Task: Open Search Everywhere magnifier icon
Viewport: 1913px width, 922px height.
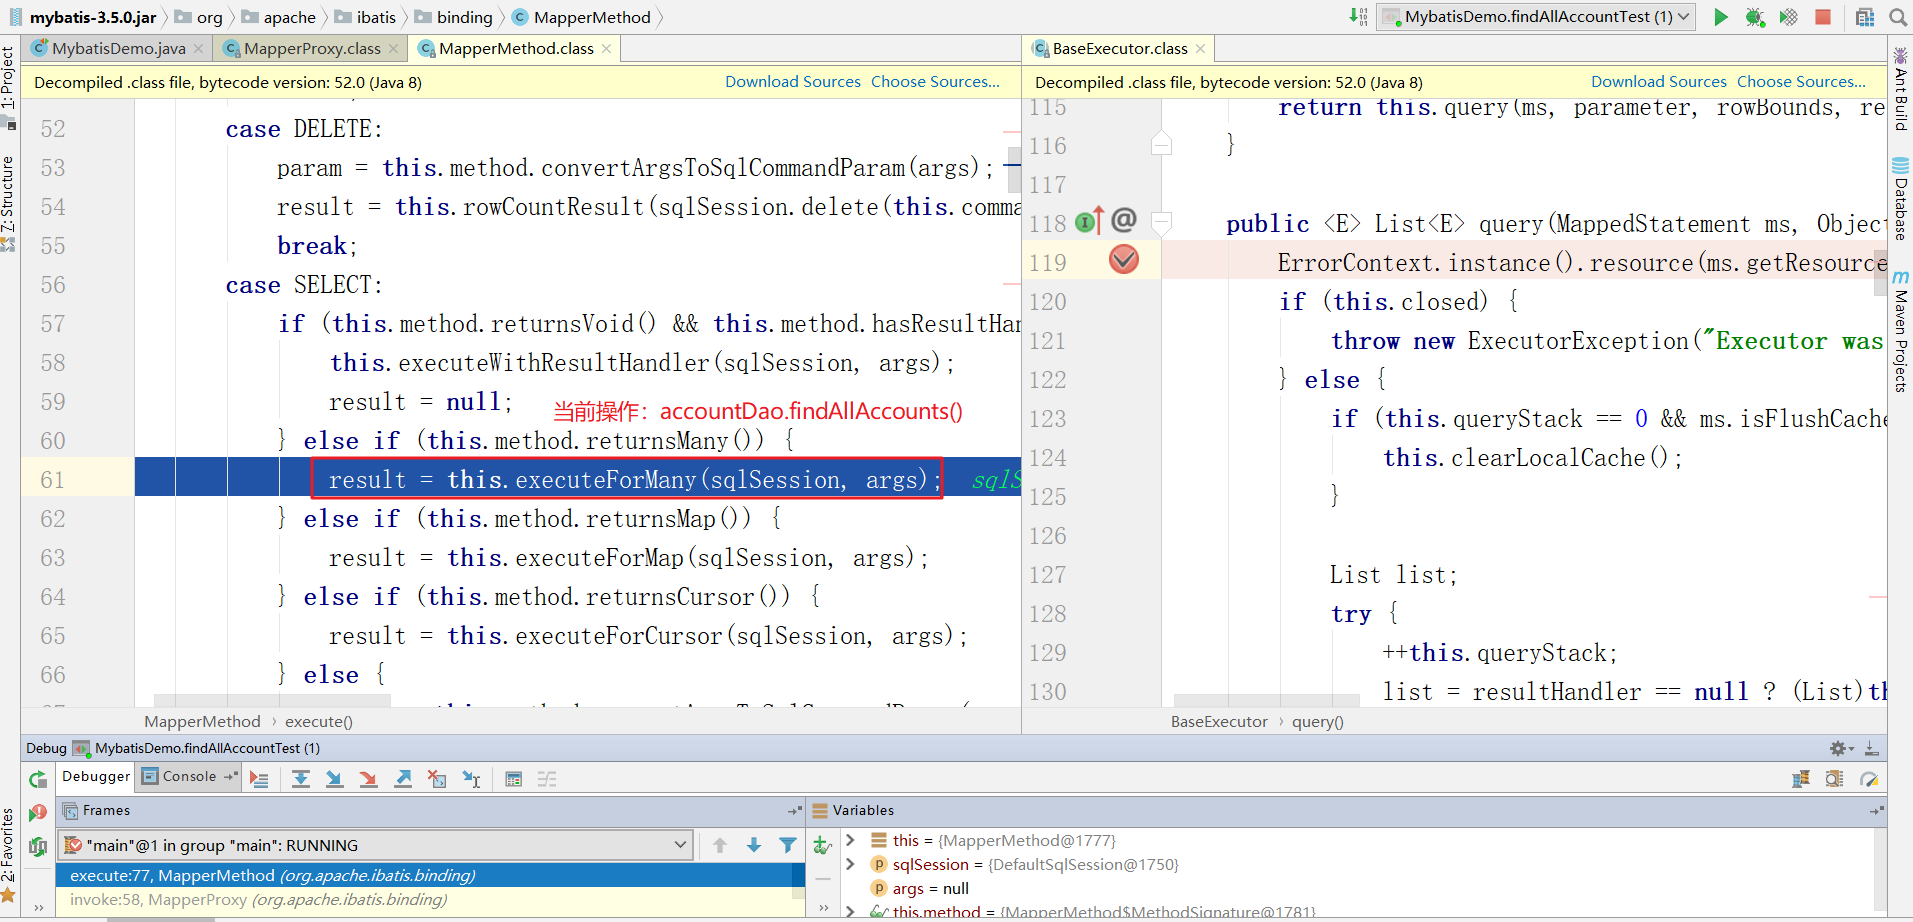Action: pos(1898,17)
